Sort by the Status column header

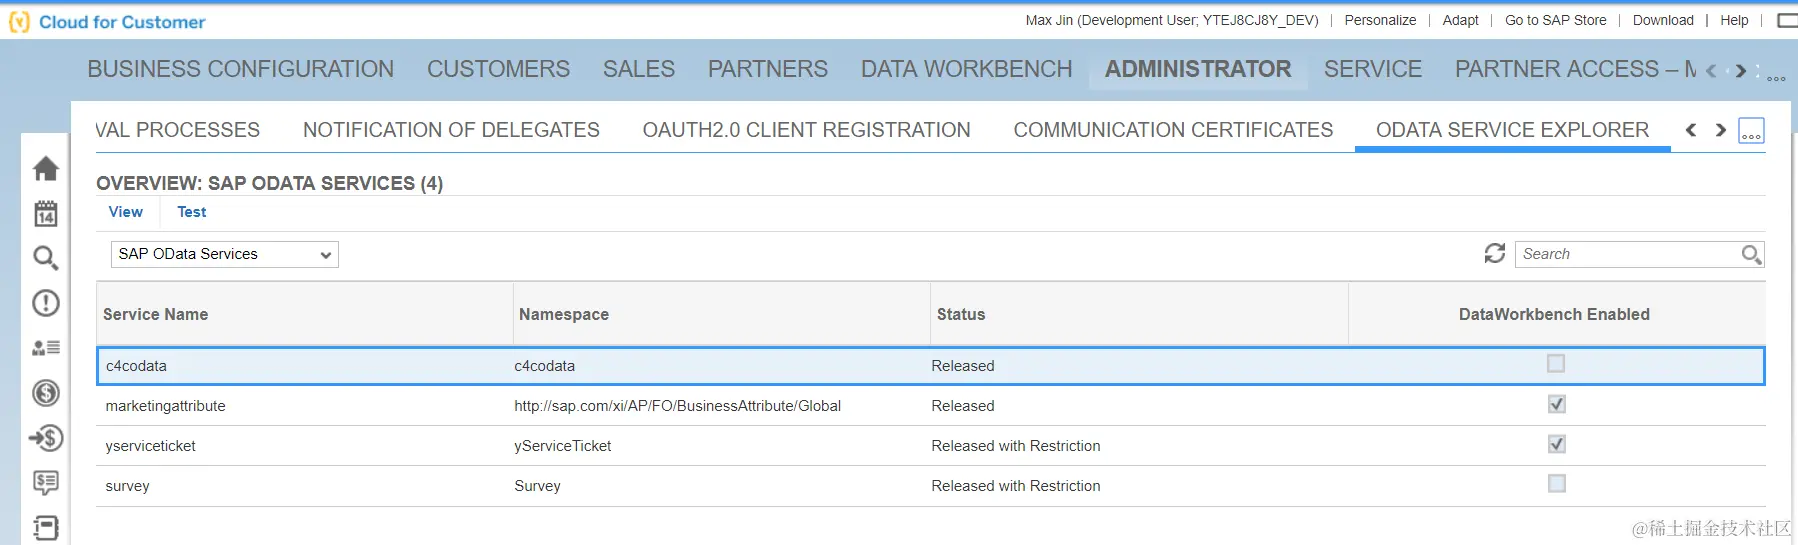[x=1139, y=314]
